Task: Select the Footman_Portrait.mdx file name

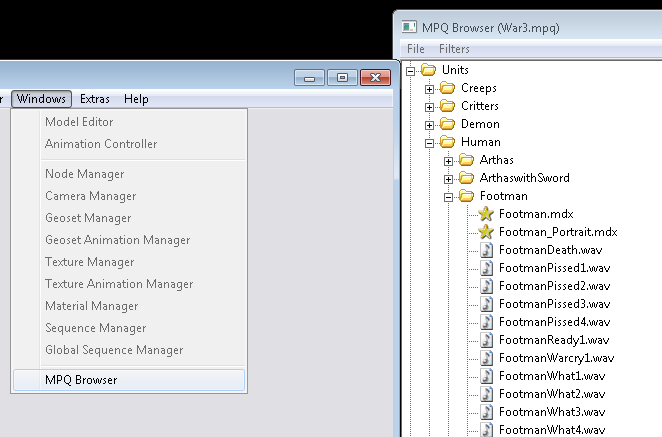Action: 558,232
